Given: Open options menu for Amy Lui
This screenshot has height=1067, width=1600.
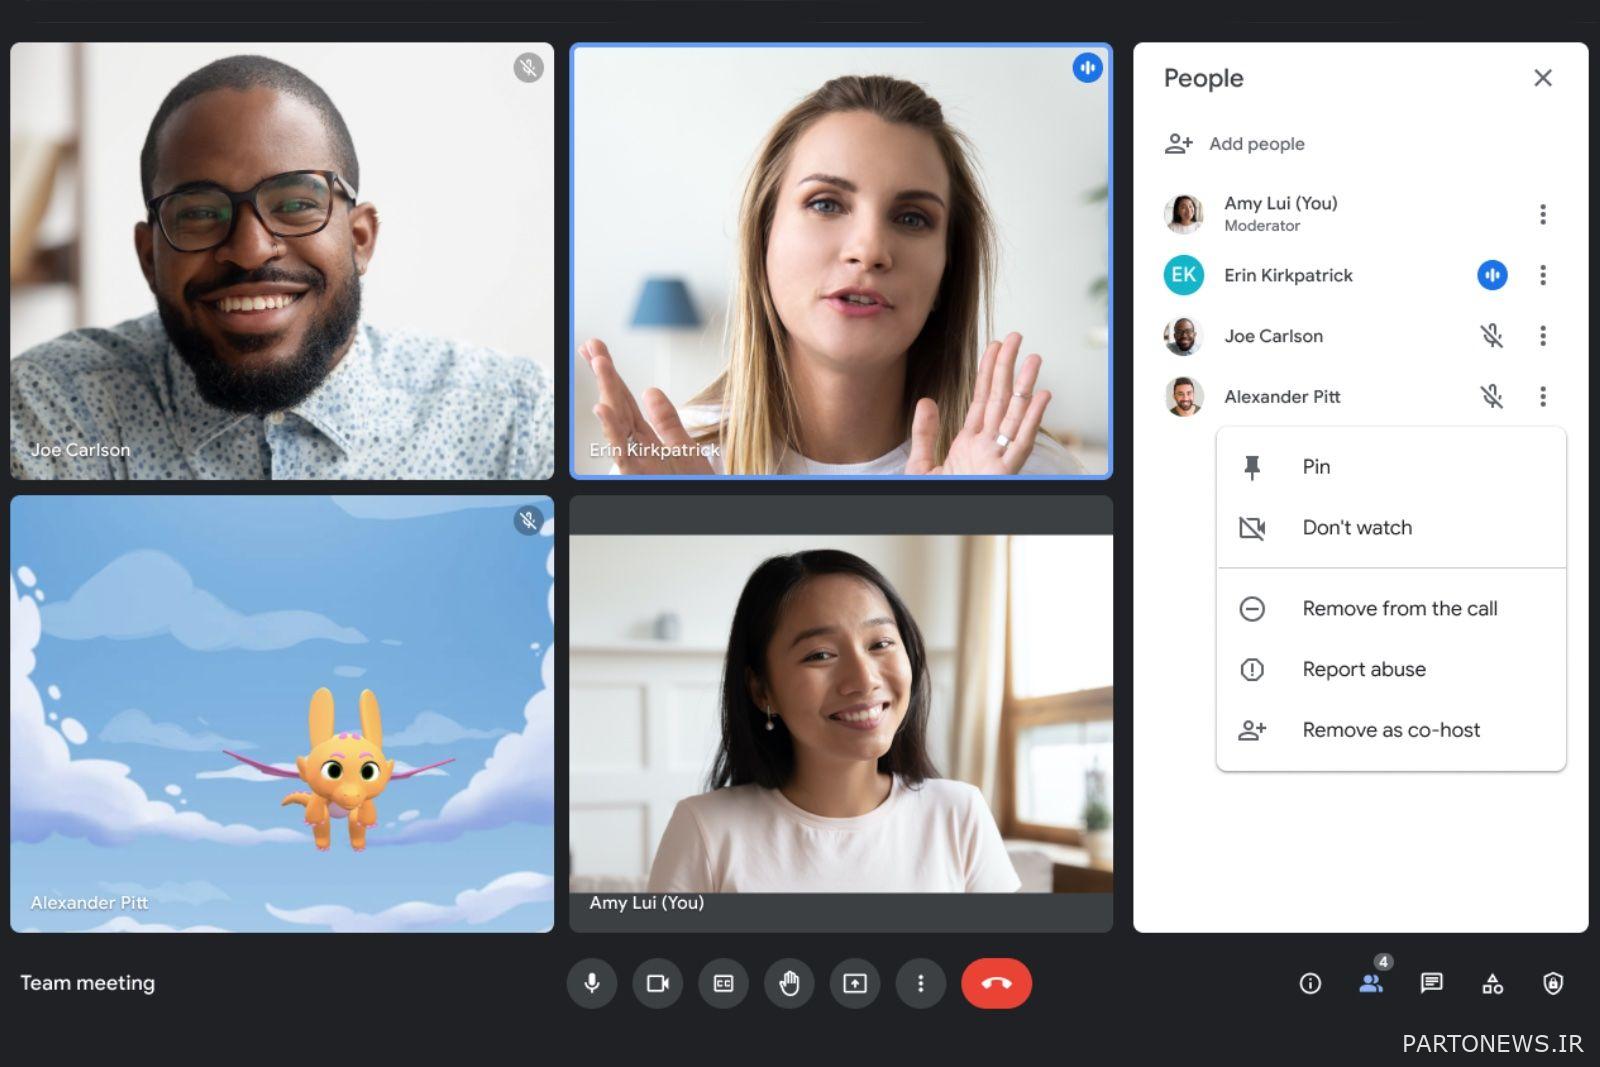Looking at the screenshot, I should [1543, 214].
